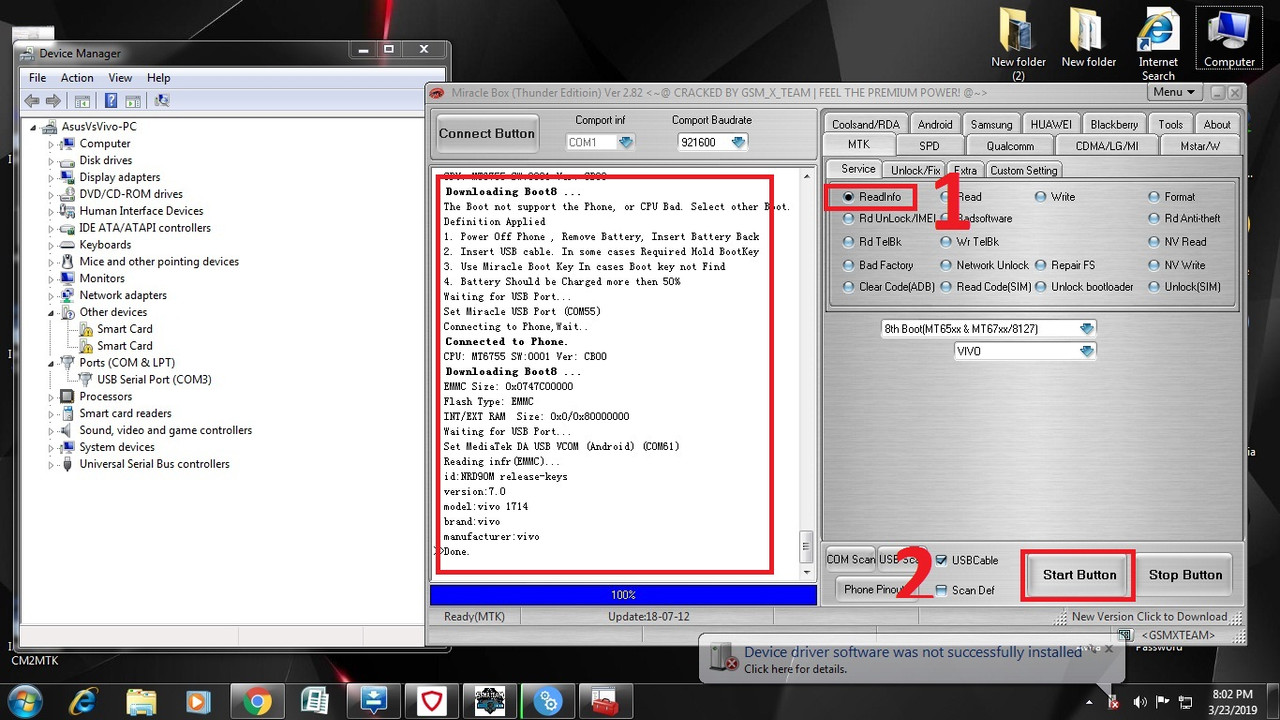The width and height of the screenshot is (1280, 720).
Task: Select the DVD/CD-ROM drives device icon
Action: [67, 194]
